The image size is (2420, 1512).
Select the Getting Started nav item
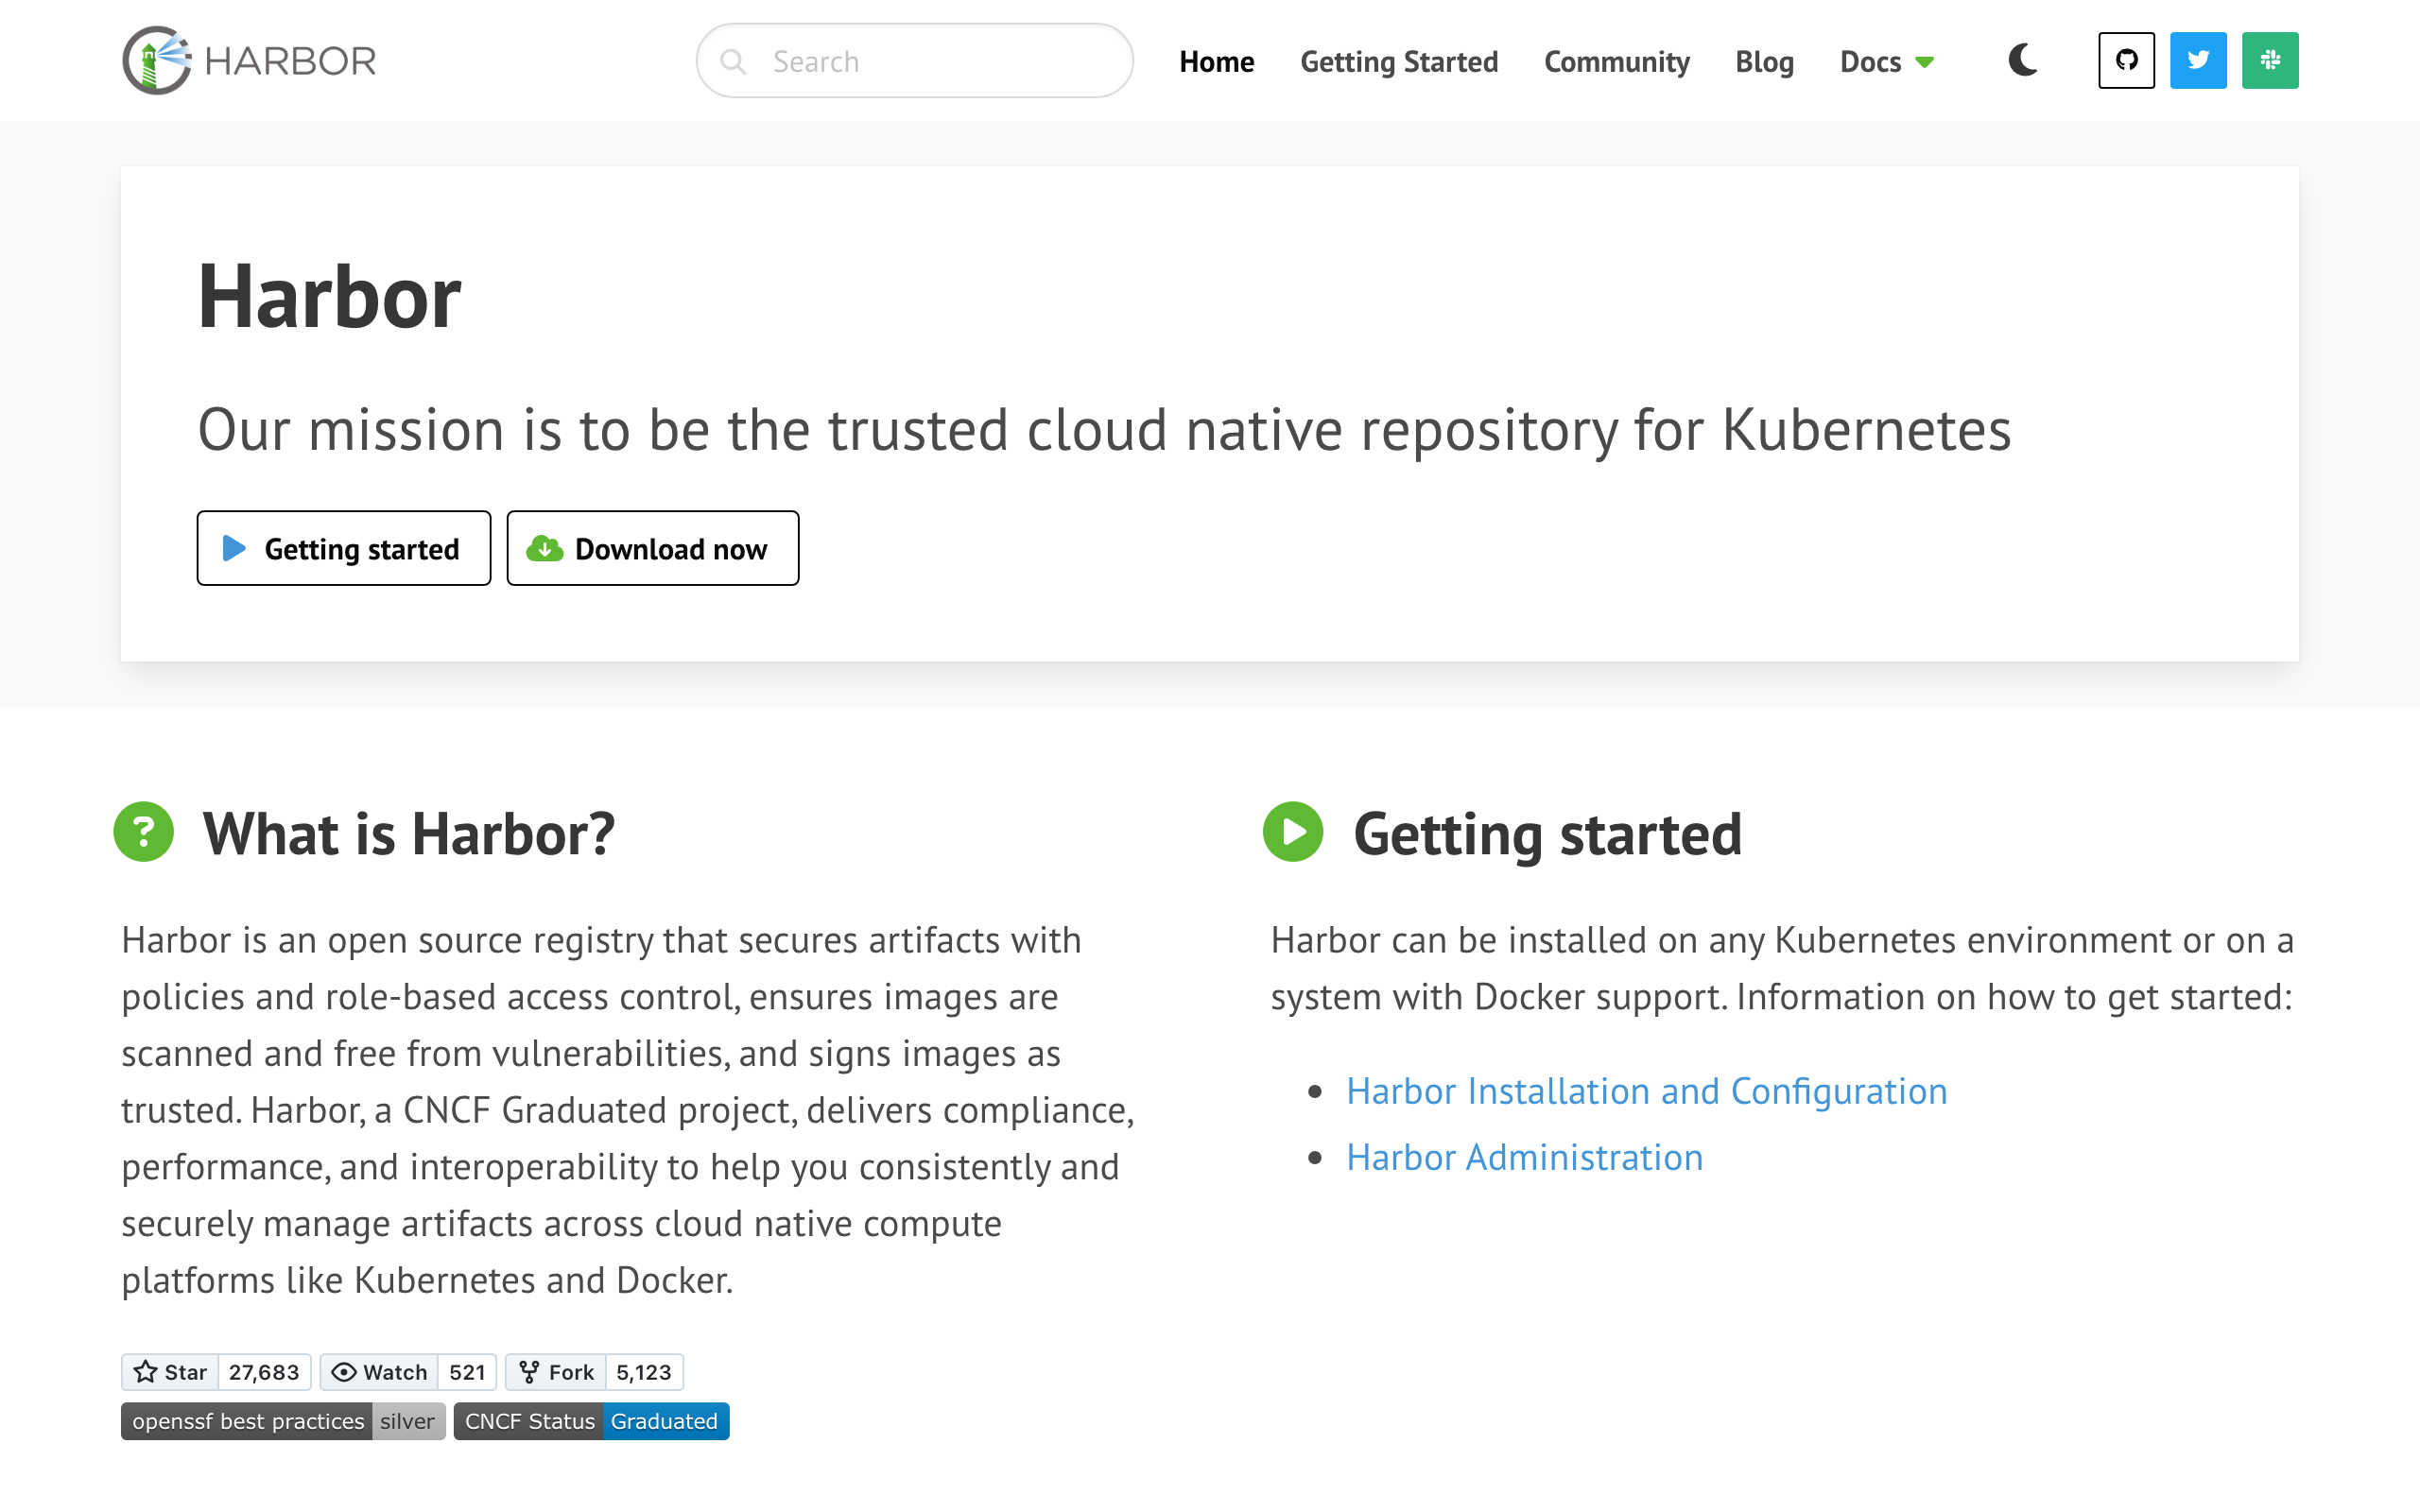click(x=1398, y=62)
